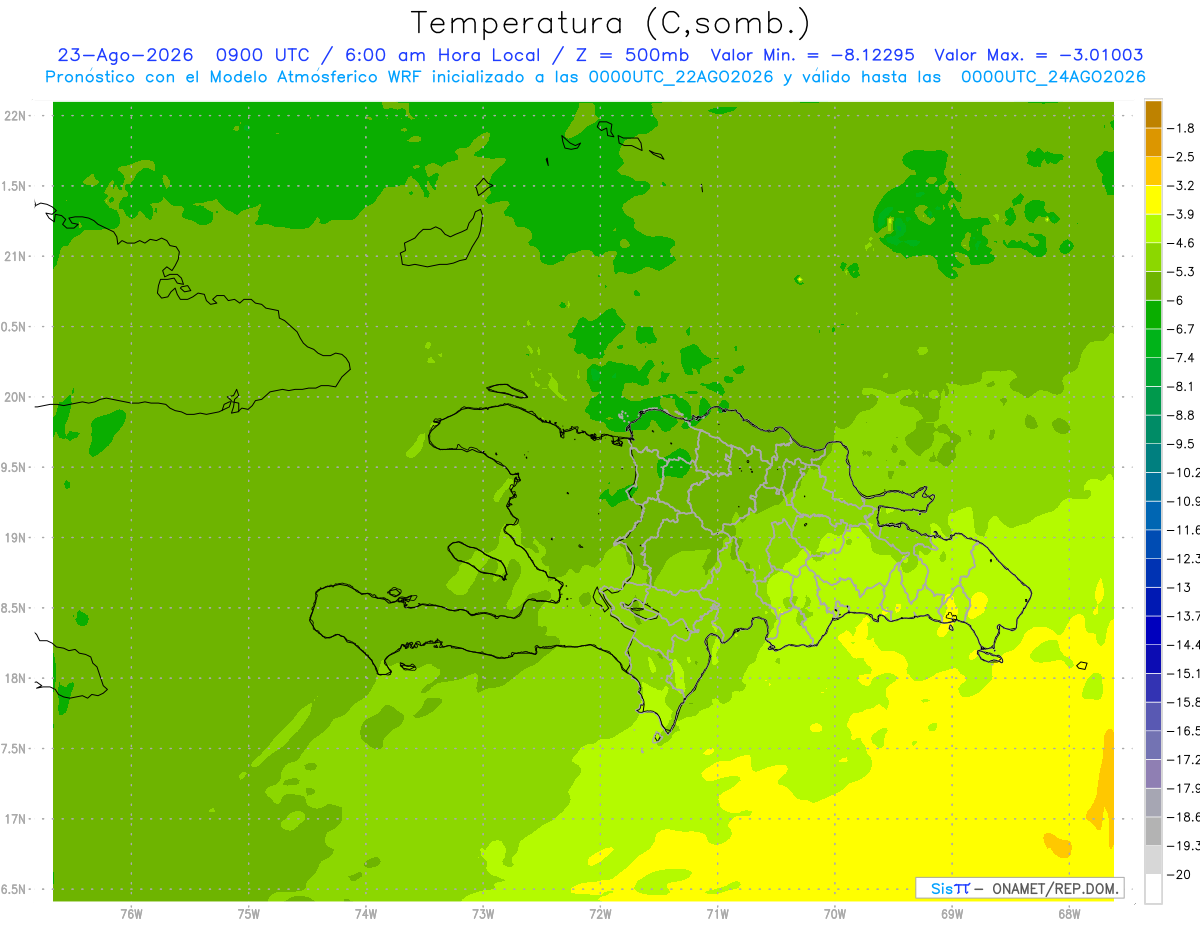Click the "-13" color scale label
The image size is (1200, 927).
[x=1179, y=587]
